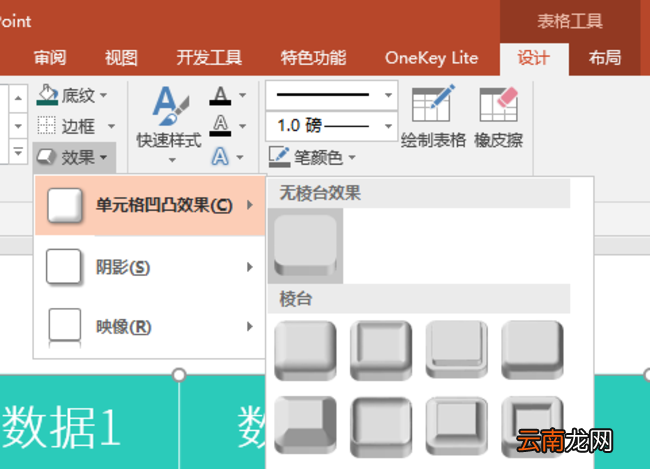Image resolution: width=650 pixels, height=469 pixels.
Task: Apply first bevel preset in 棱台 top row
Action: 306,351
